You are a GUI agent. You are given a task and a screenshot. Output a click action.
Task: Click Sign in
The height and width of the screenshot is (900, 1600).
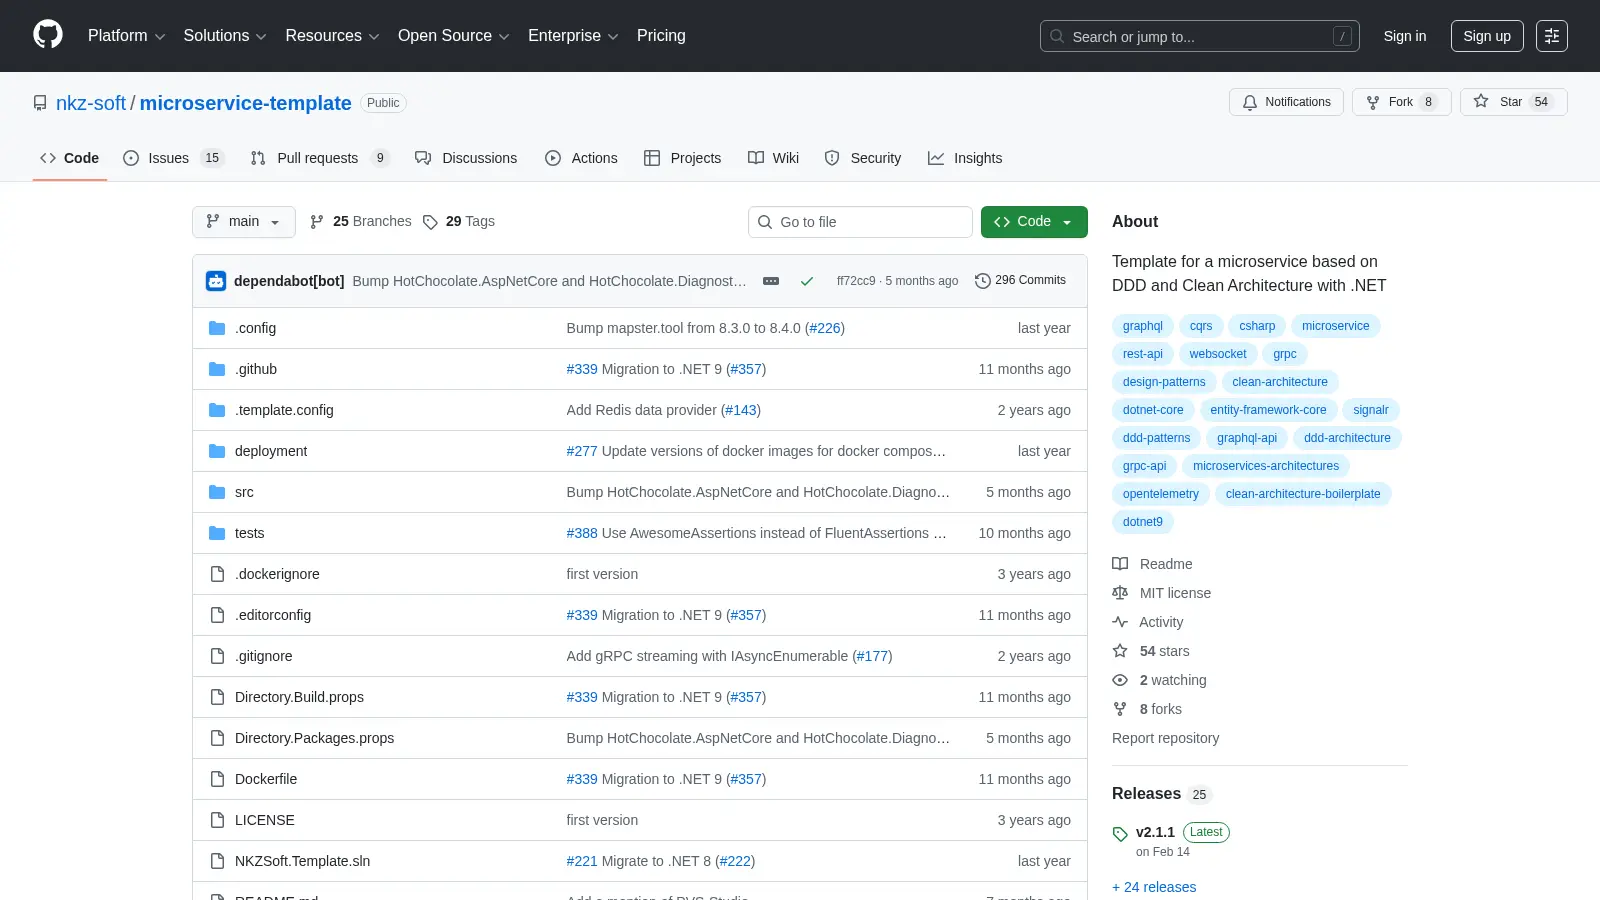point(1405,36)
